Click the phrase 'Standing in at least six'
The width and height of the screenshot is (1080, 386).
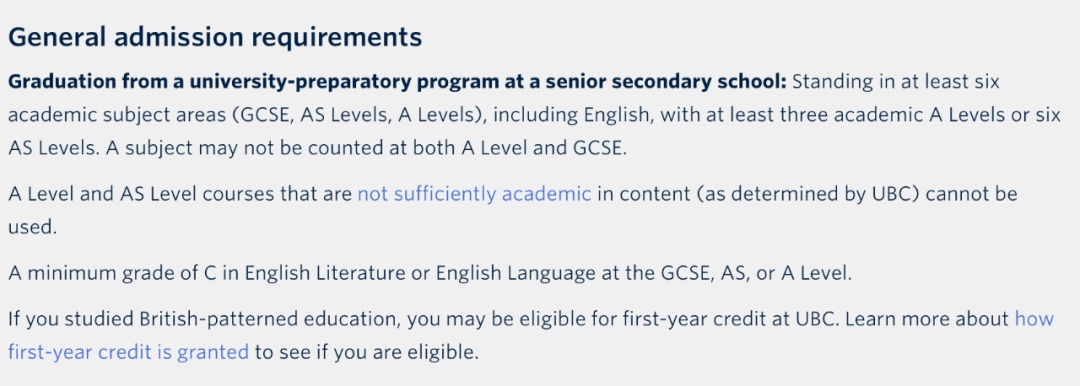[x=895, y=82]
